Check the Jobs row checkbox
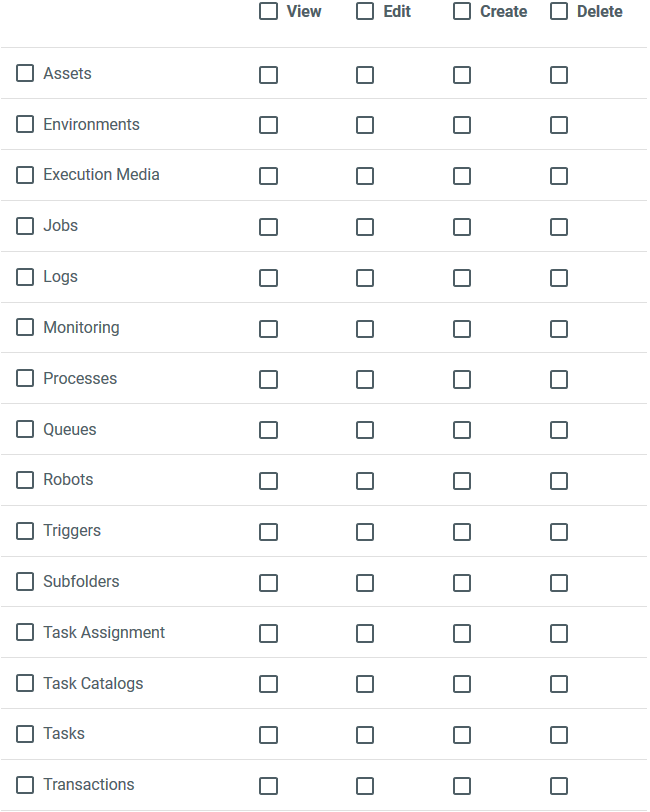 tap(25, 226)
